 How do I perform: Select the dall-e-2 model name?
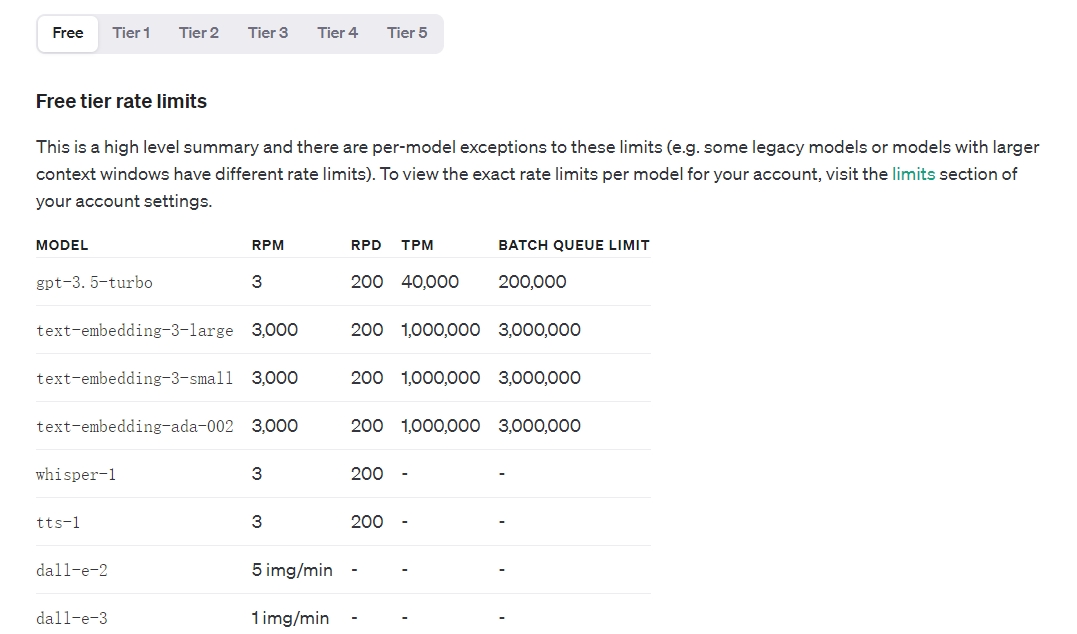pos(71,571)
